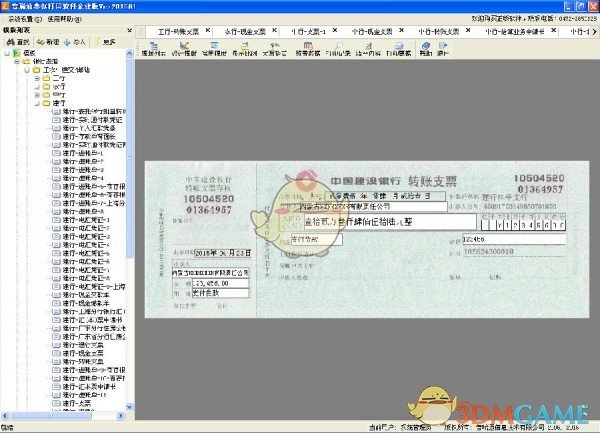Click the stub amount field 123,456.00
The width and height of the screenshot is (600, 433).
pos(220,283)
